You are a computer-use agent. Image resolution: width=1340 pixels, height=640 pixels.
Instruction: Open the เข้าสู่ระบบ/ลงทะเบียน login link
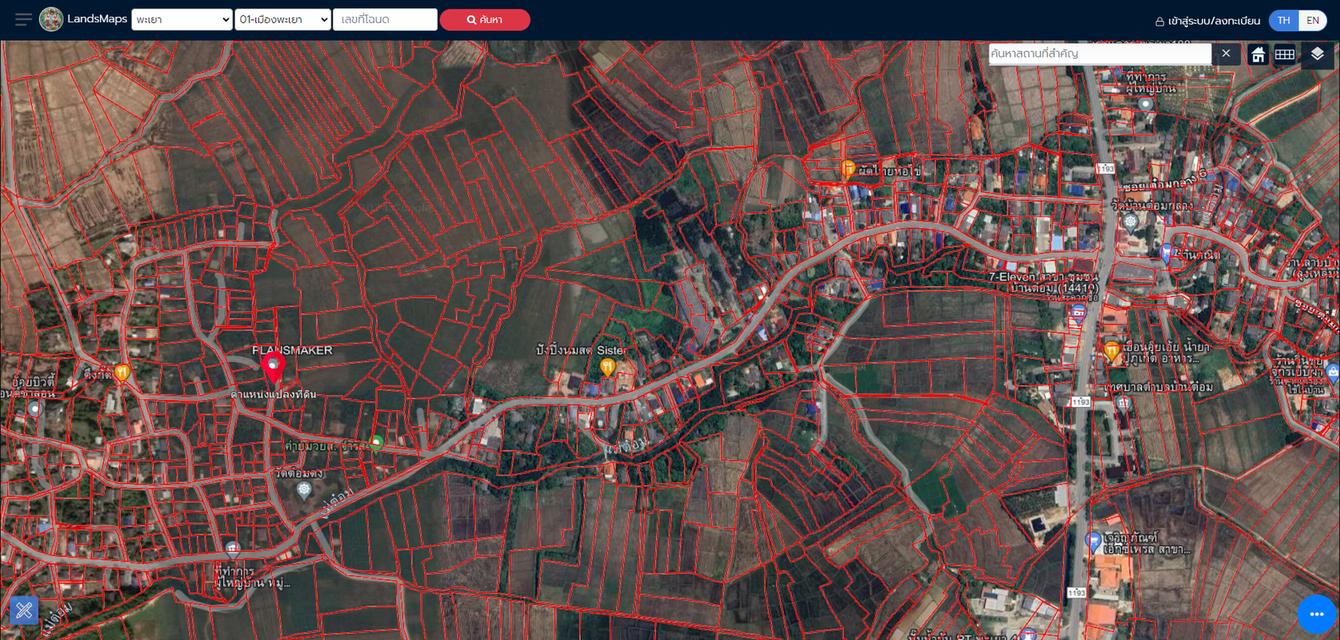1207,20
